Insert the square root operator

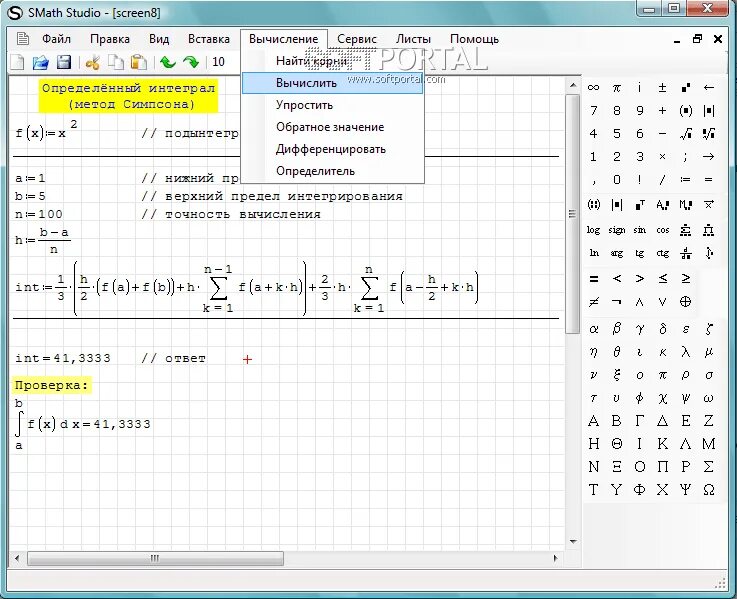pyautogui.click(x=686, y=134)
